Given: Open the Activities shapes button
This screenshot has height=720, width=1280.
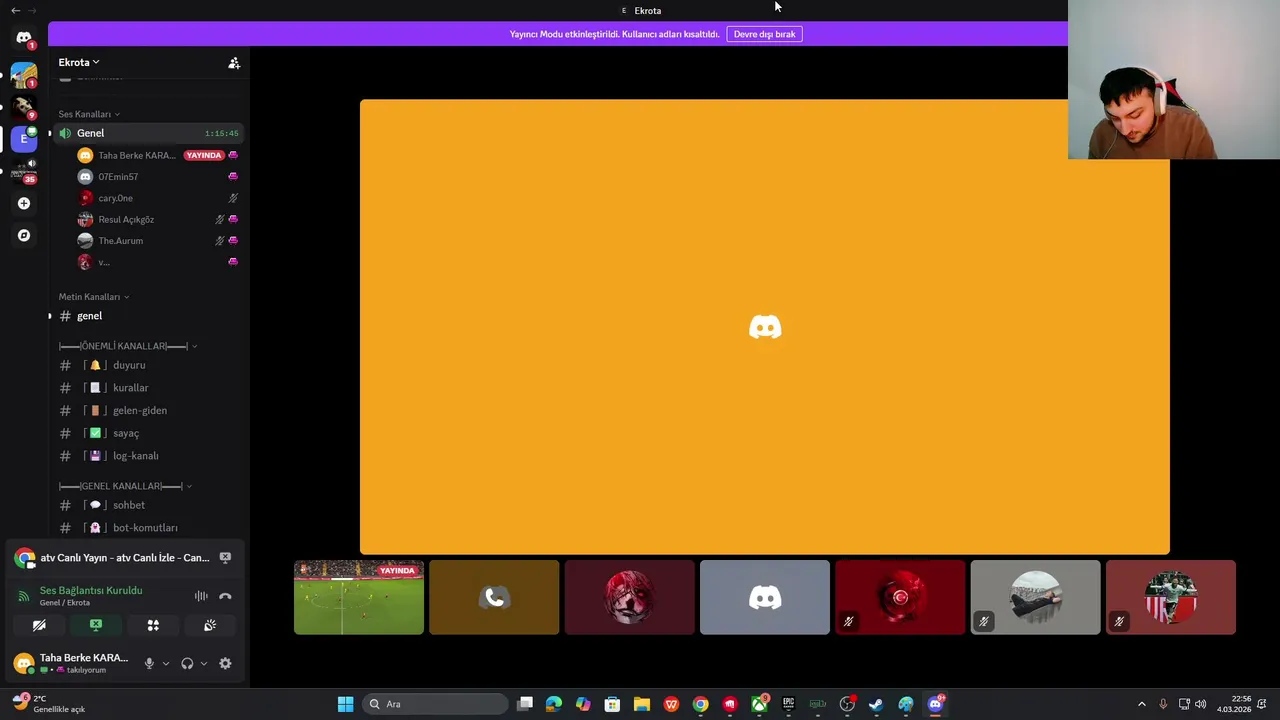Looking at the screenshot, I should coord(153,625).
